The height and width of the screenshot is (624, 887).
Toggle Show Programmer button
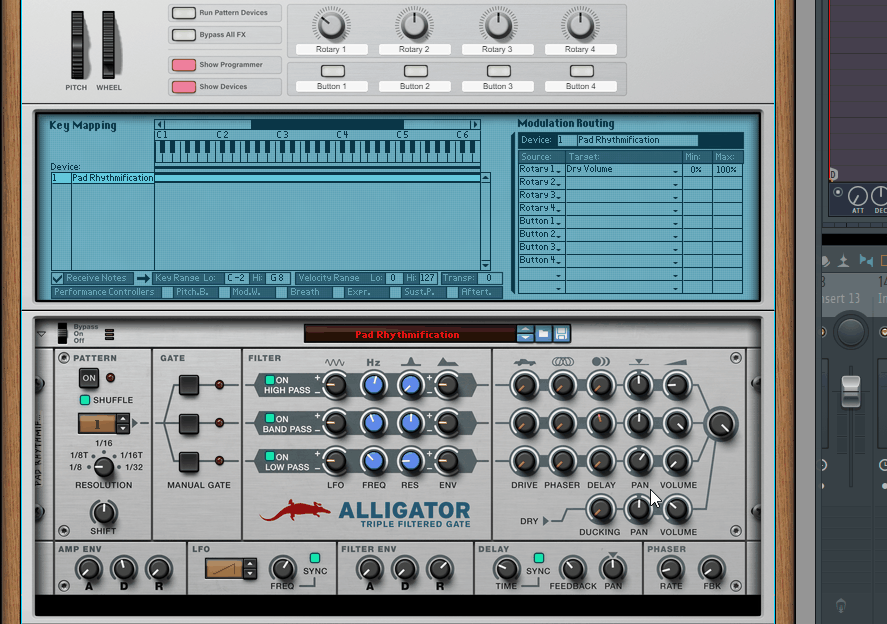[x=184, y=64]
